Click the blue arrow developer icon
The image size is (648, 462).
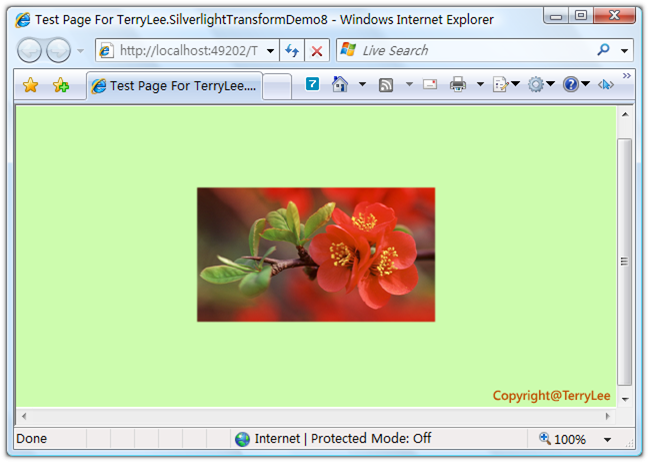coord(606,85)
